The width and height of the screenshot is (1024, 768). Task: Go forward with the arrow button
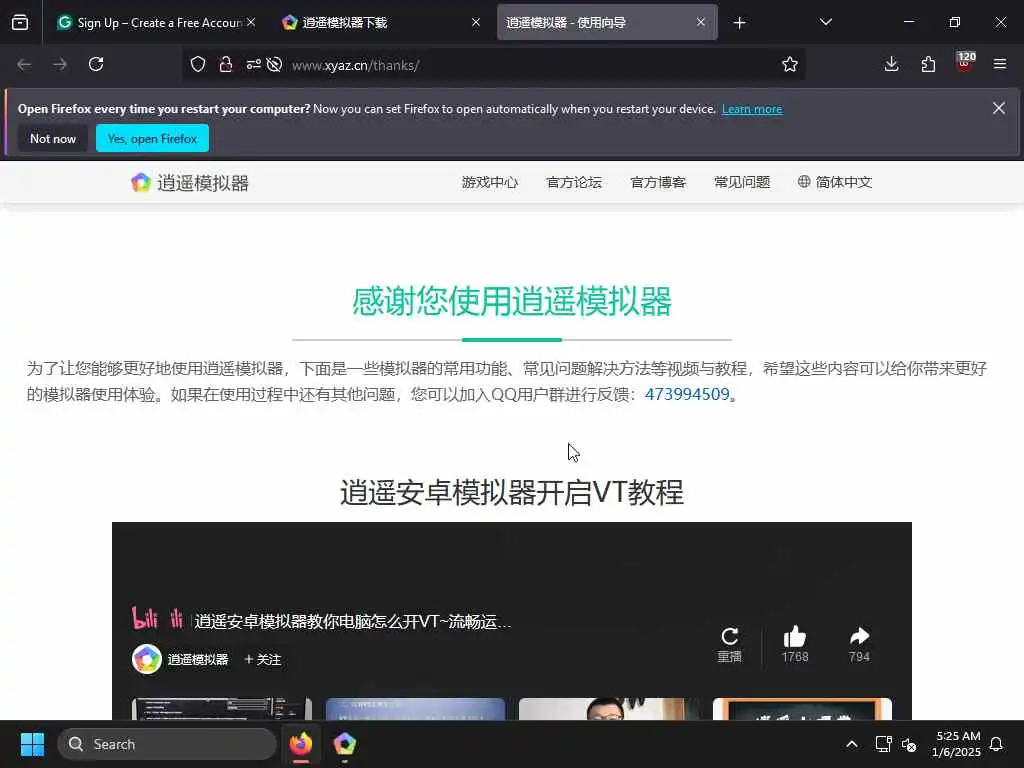tap(60, 64)
